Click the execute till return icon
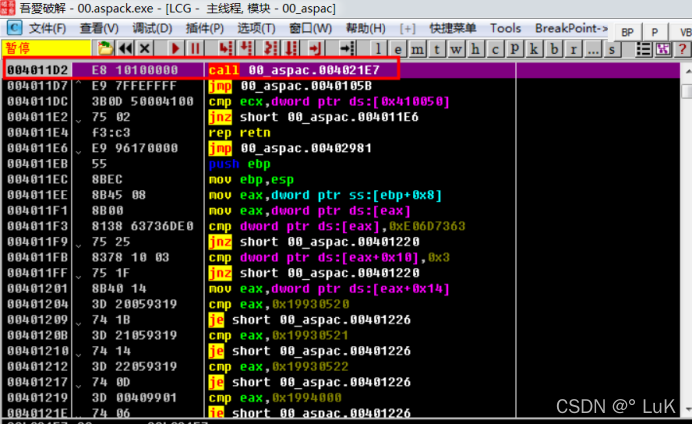This screenshot has height=424, width=692. pyautogui.click(x=315, y=48)
